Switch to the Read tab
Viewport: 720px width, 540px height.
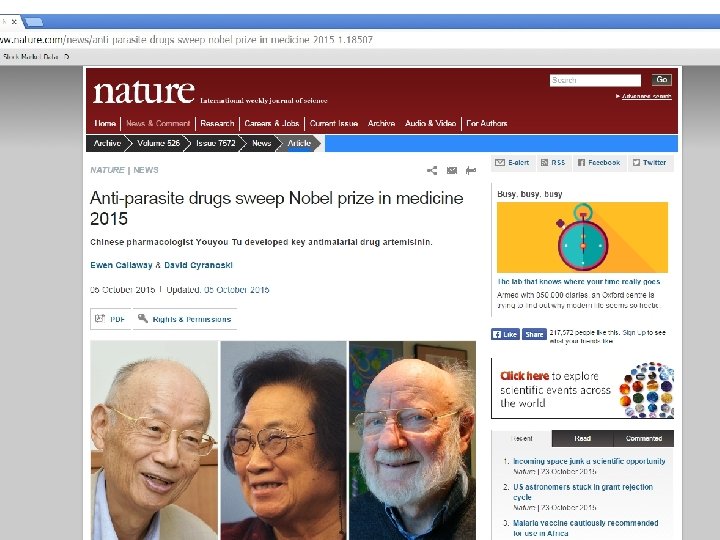point(582,439)
